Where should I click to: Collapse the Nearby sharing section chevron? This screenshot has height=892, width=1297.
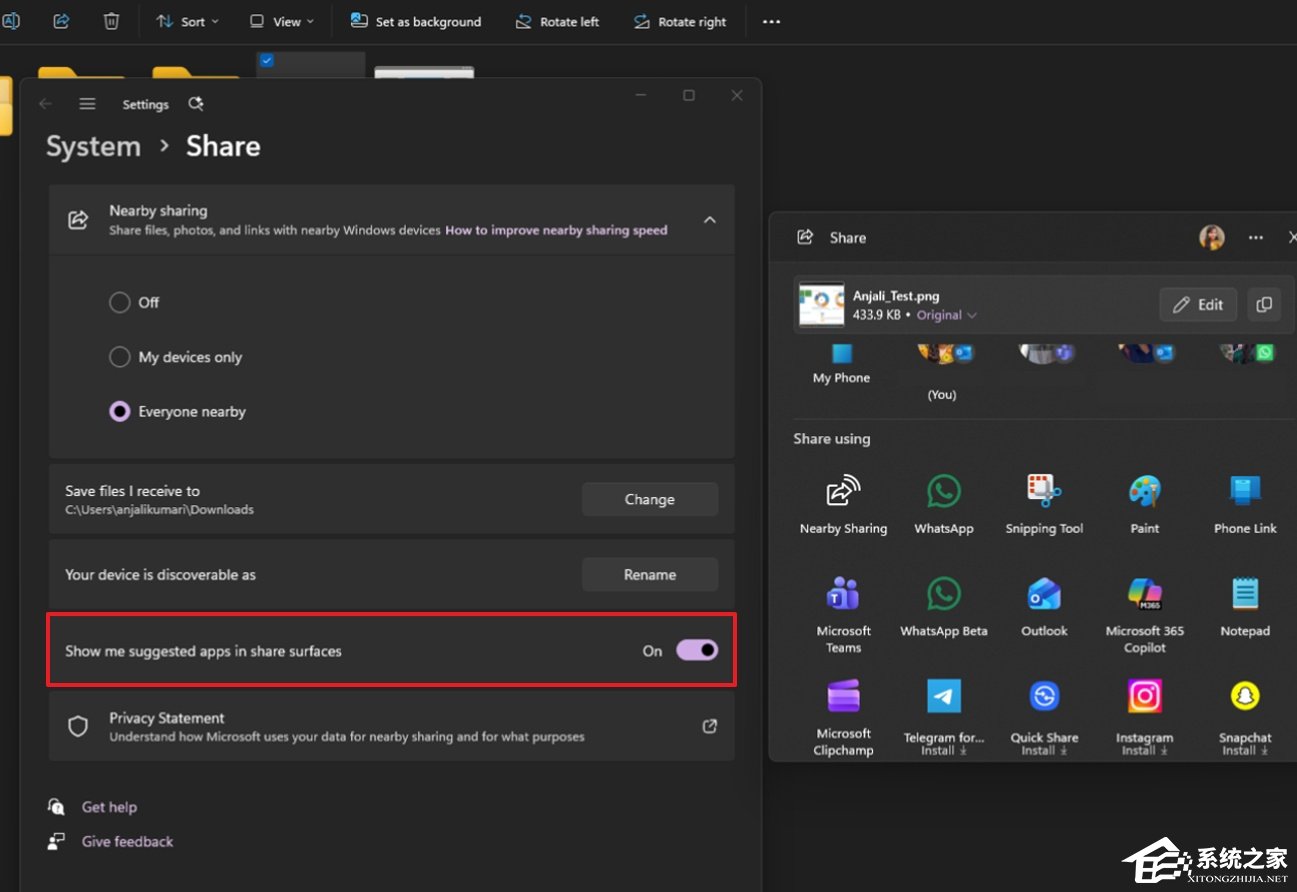[710, 220]
